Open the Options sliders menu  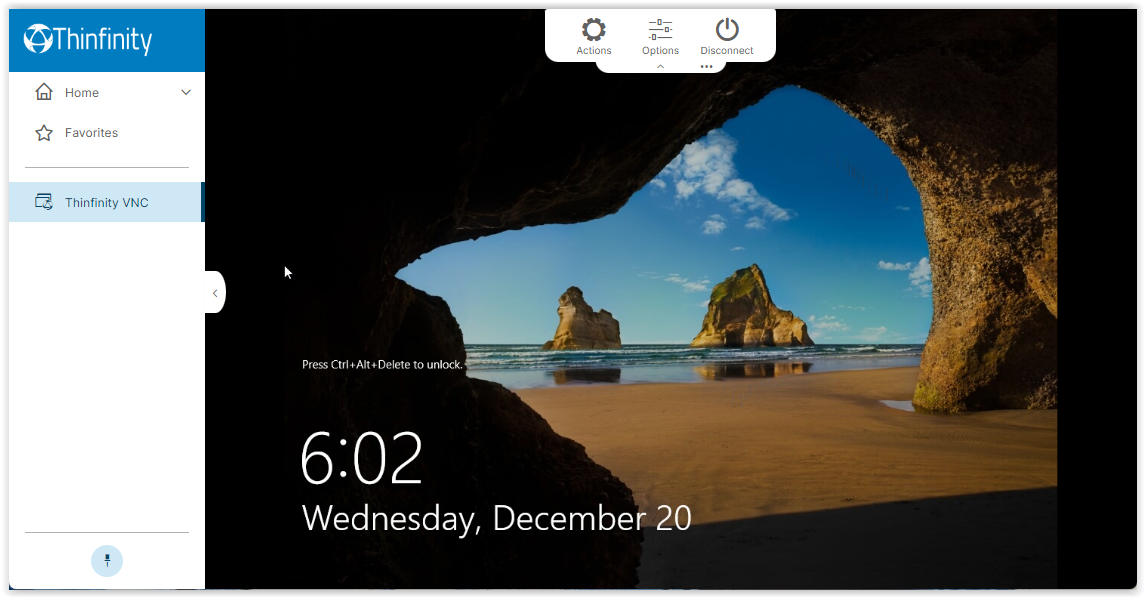click(660, 36)
